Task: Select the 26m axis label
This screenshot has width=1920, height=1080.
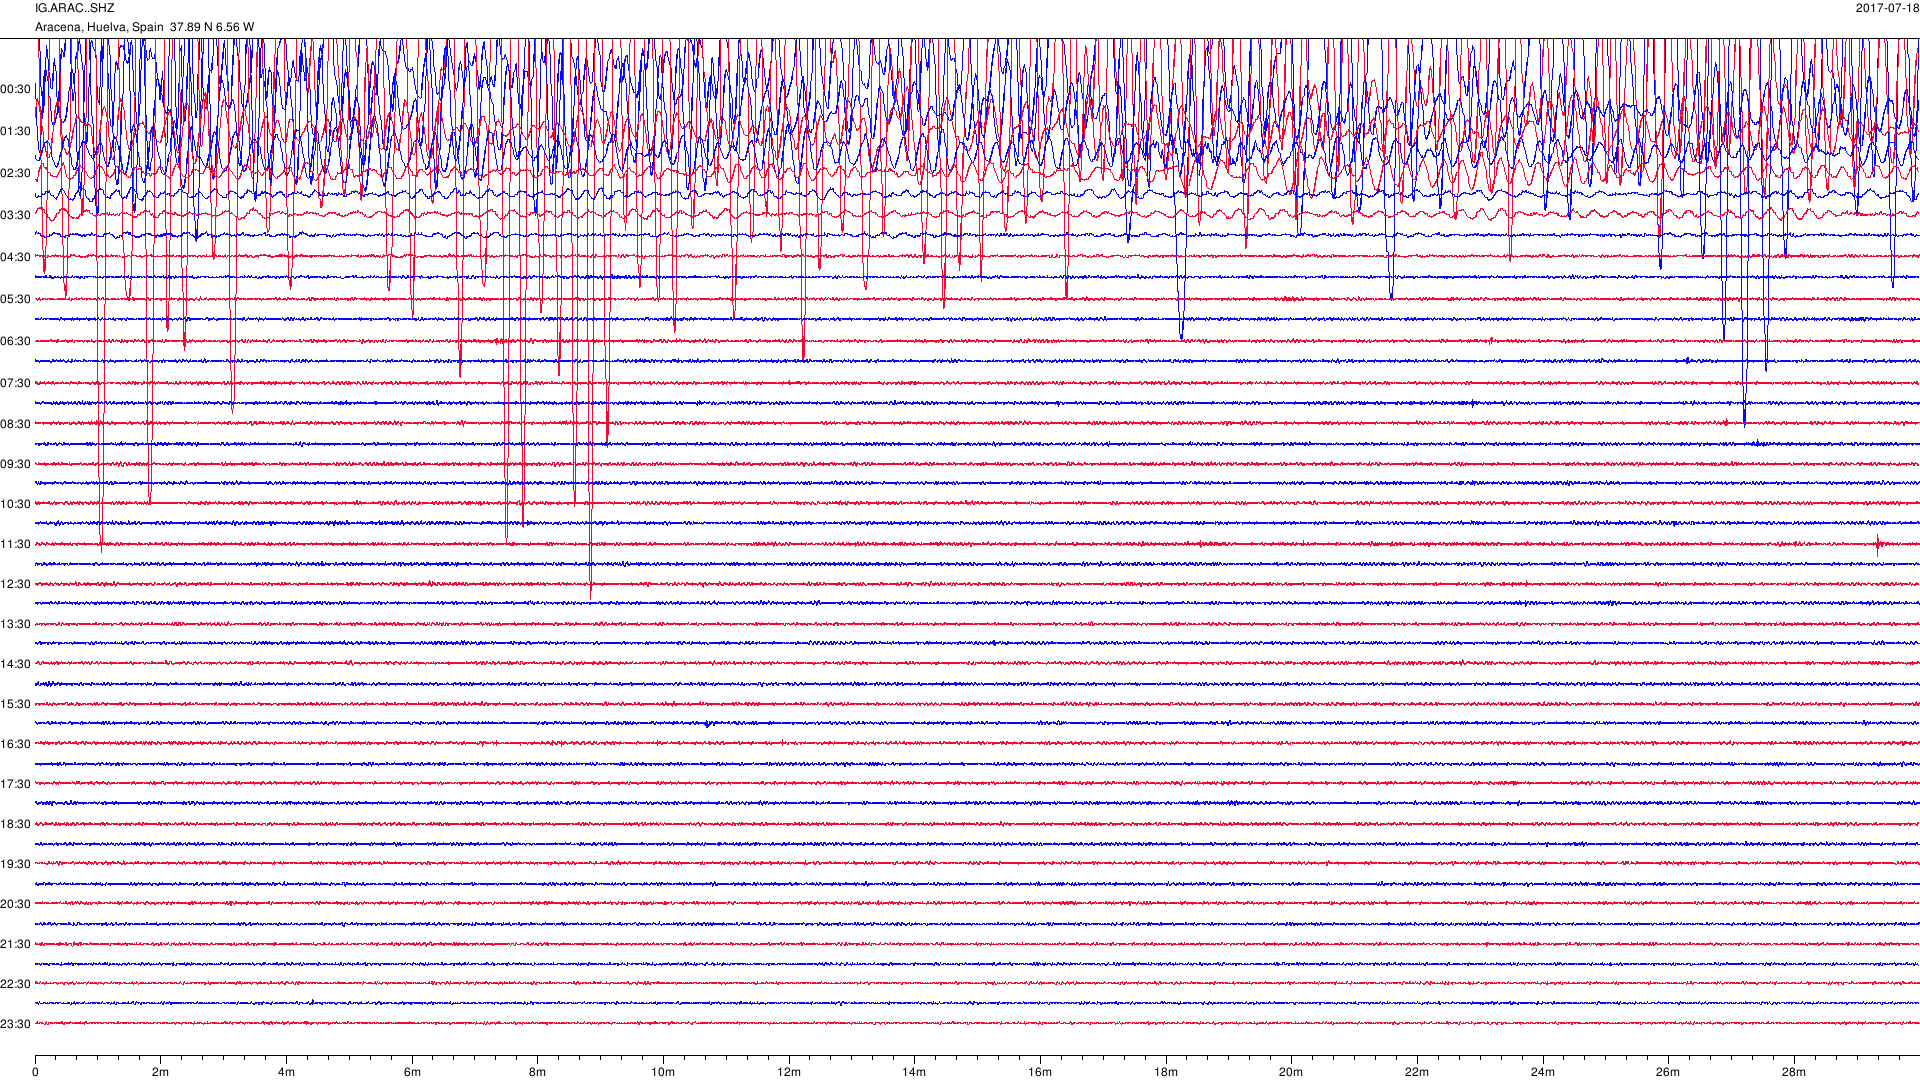Action: click(1668, 1072)
